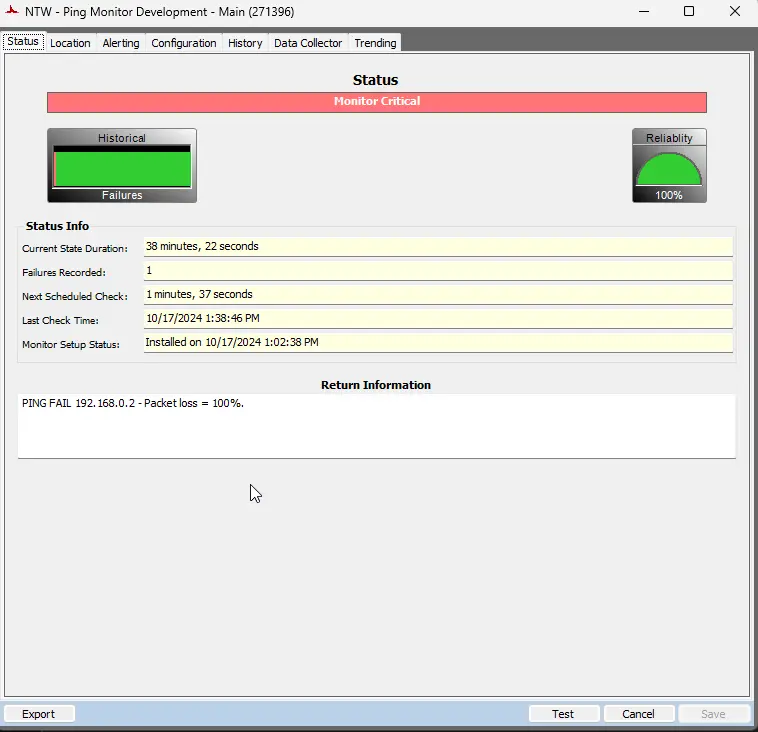Minimize the Ping Monitor window
Screen dimensions: 758x732
pyautogui.click(x=644, y=11)
